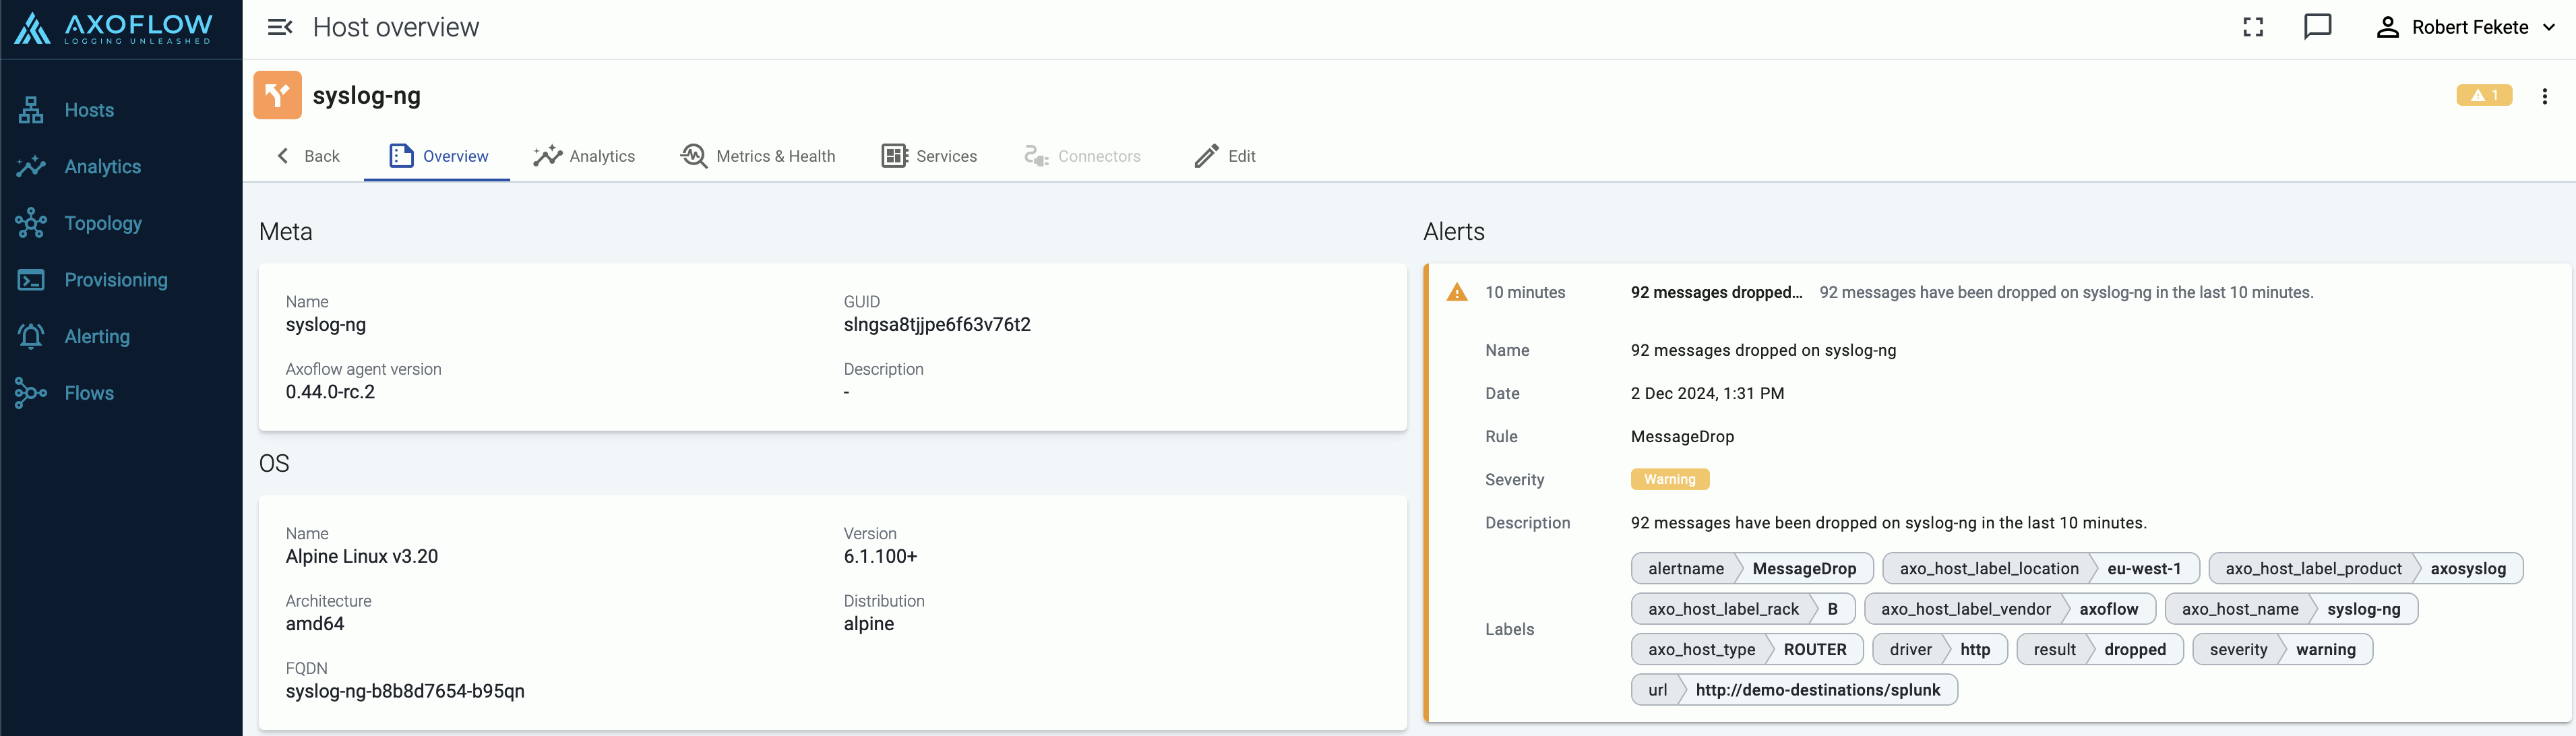Click the Host overview page title
The width and height of the screenshot is (2576, 736).
click(x=396, y=27)
